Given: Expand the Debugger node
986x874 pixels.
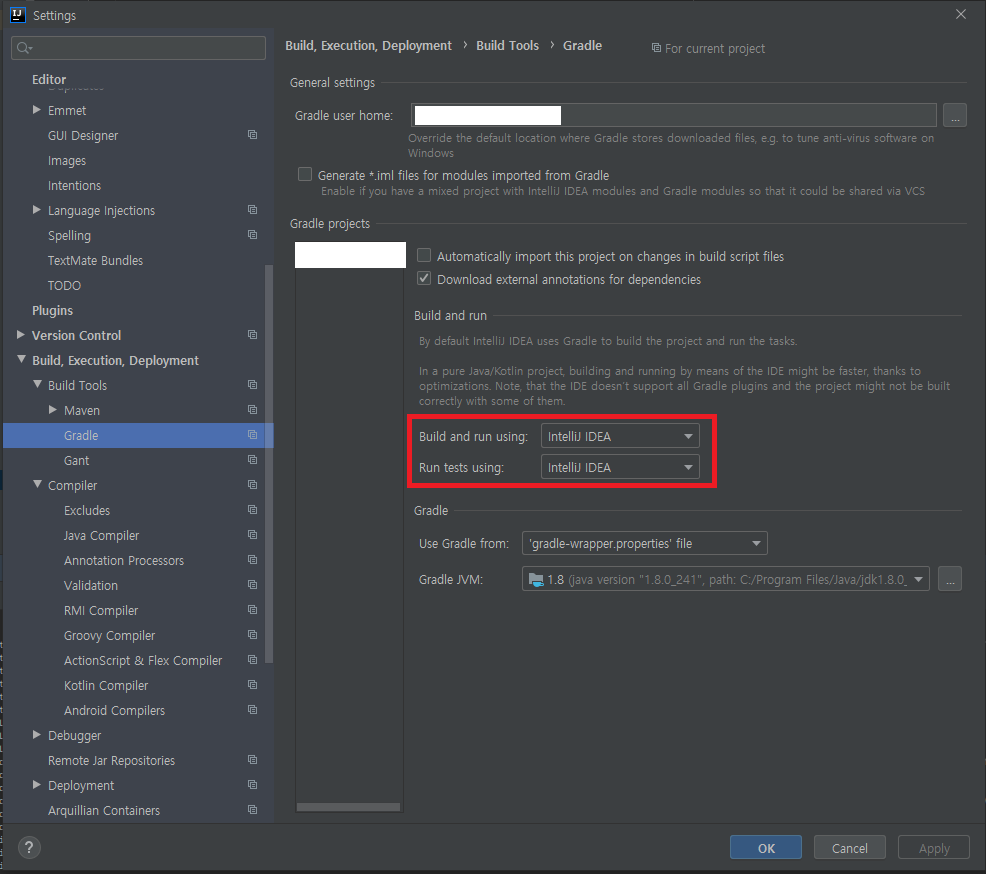Looking at the screenshot, I should 36,735.
